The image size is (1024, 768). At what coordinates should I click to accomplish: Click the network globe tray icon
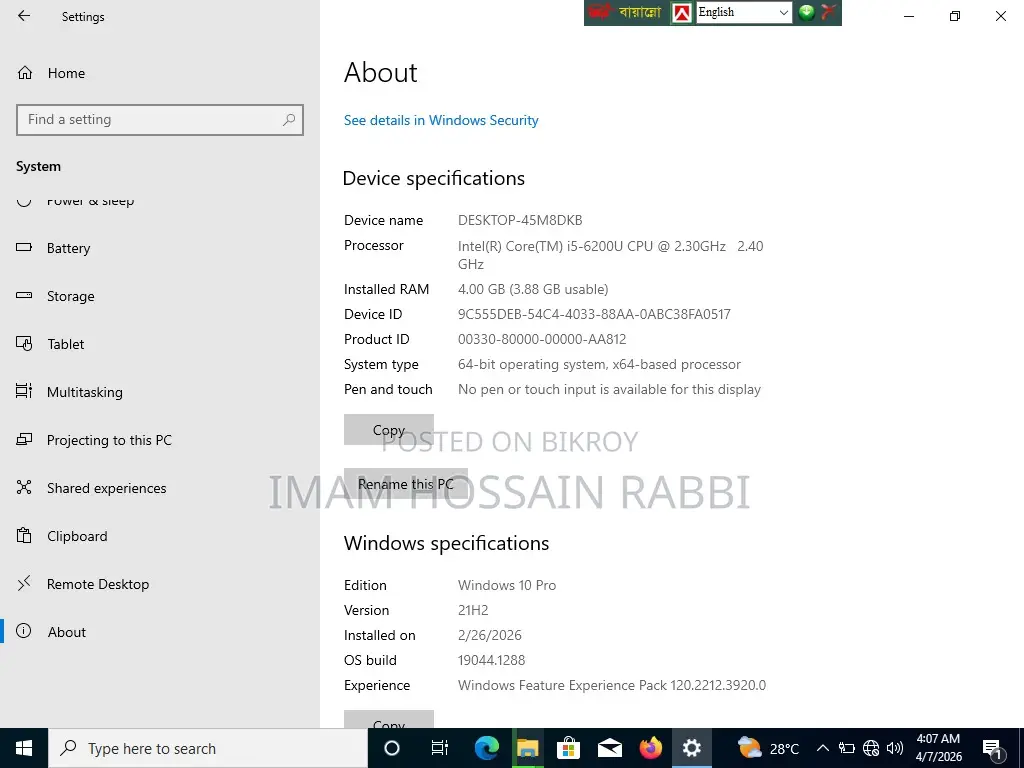point(871,748)
